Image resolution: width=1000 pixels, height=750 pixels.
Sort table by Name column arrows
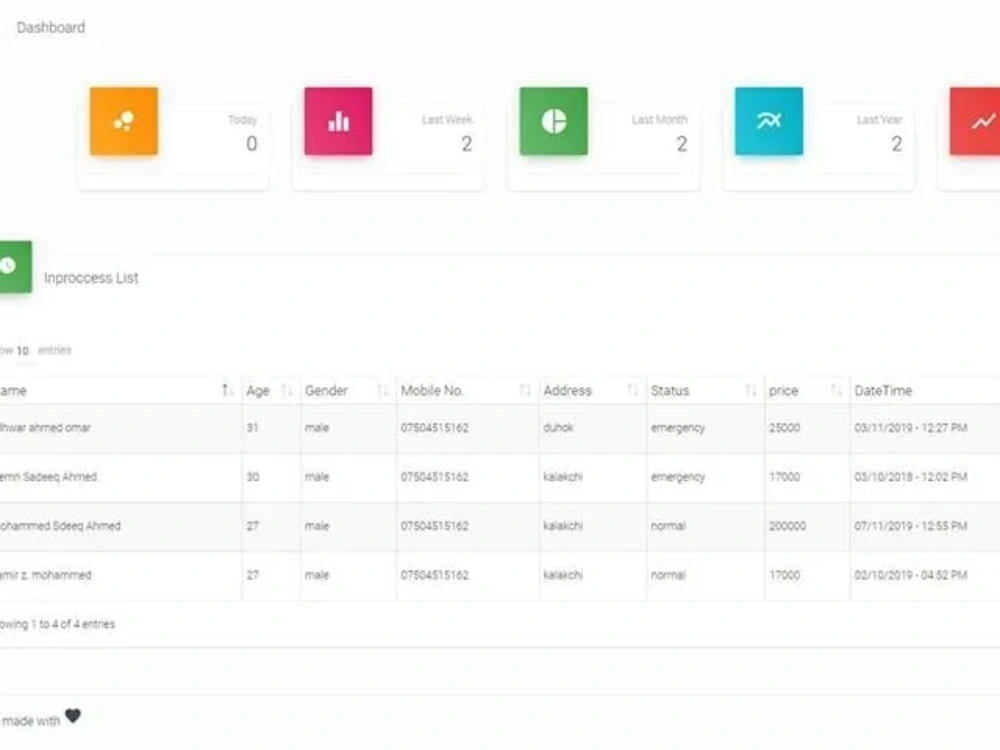tap(228, 390)
